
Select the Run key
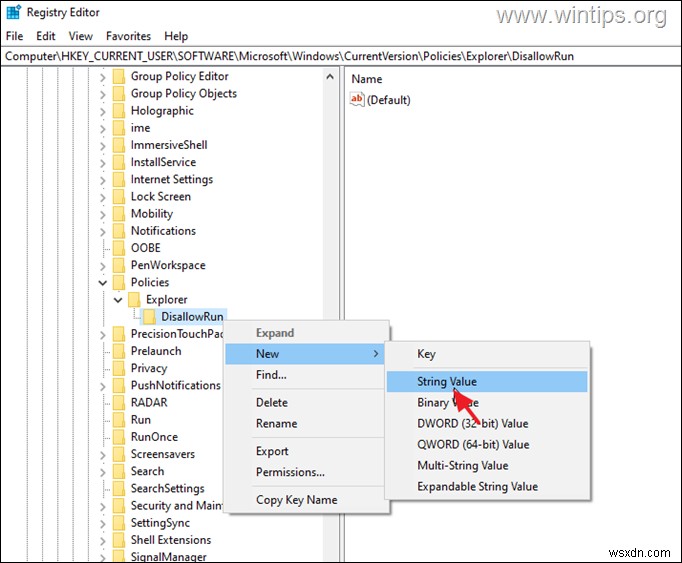[140, 419]
